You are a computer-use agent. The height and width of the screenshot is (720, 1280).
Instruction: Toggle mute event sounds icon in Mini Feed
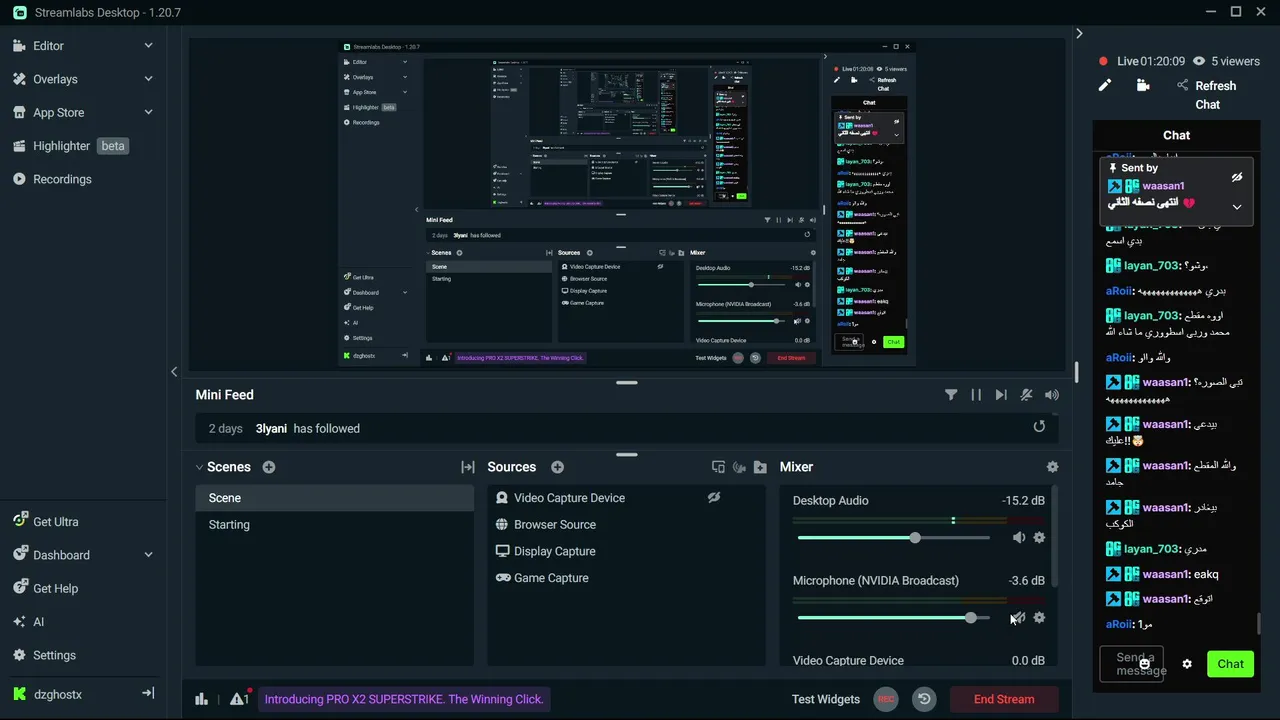click(1026, 395)
